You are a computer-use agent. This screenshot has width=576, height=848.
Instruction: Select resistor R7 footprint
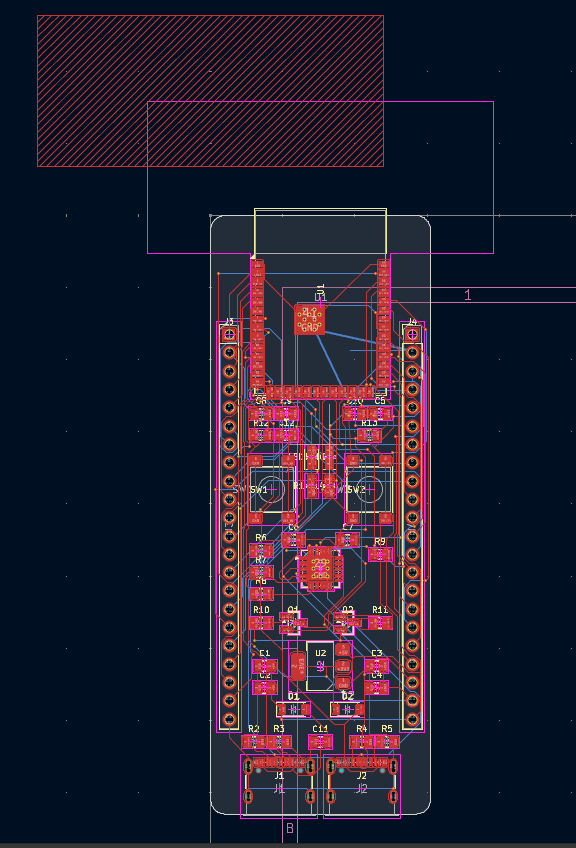pos(261,572)
